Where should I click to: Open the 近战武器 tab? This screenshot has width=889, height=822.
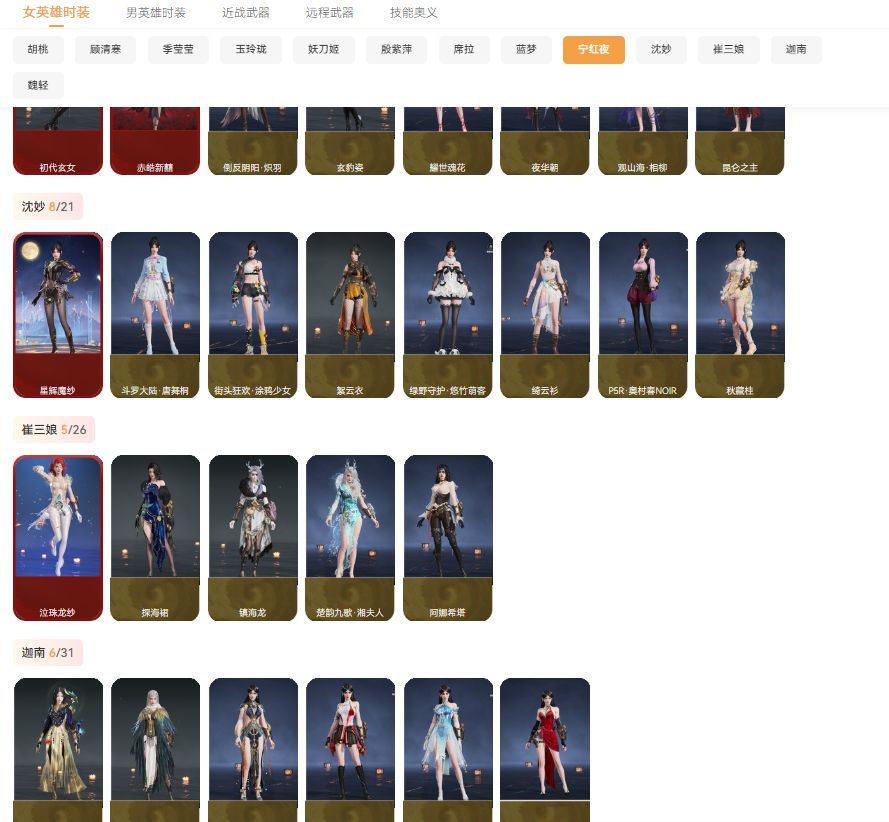coord(245,13)
